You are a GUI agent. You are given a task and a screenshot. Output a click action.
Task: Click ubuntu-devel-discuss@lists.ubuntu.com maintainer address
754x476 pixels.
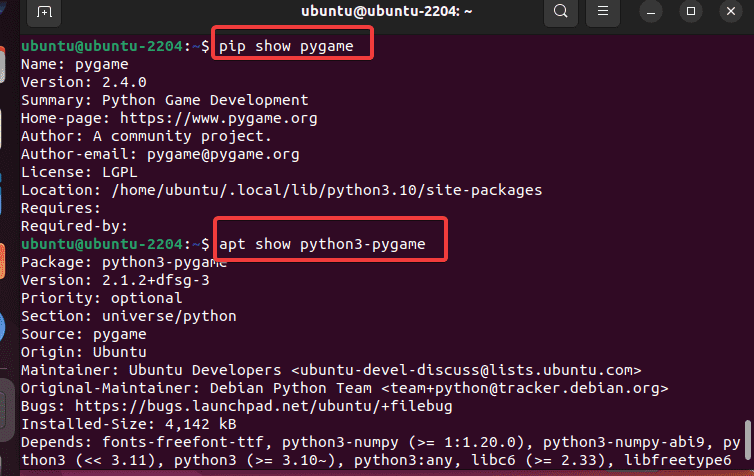pos(466,370)
